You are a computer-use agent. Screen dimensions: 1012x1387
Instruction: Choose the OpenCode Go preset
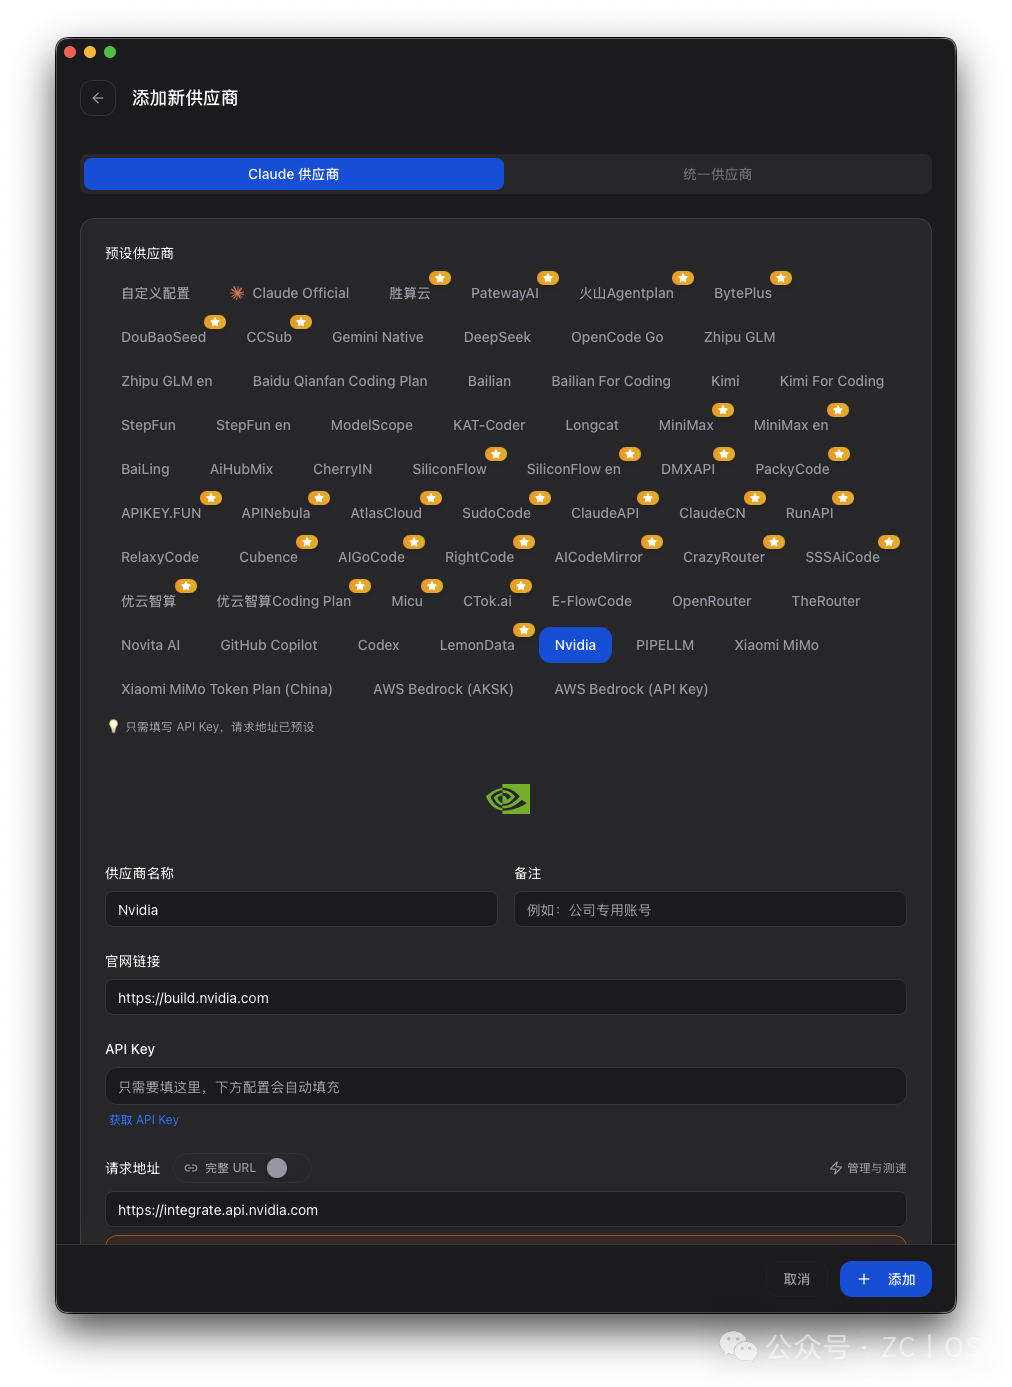tap(617, 337)
